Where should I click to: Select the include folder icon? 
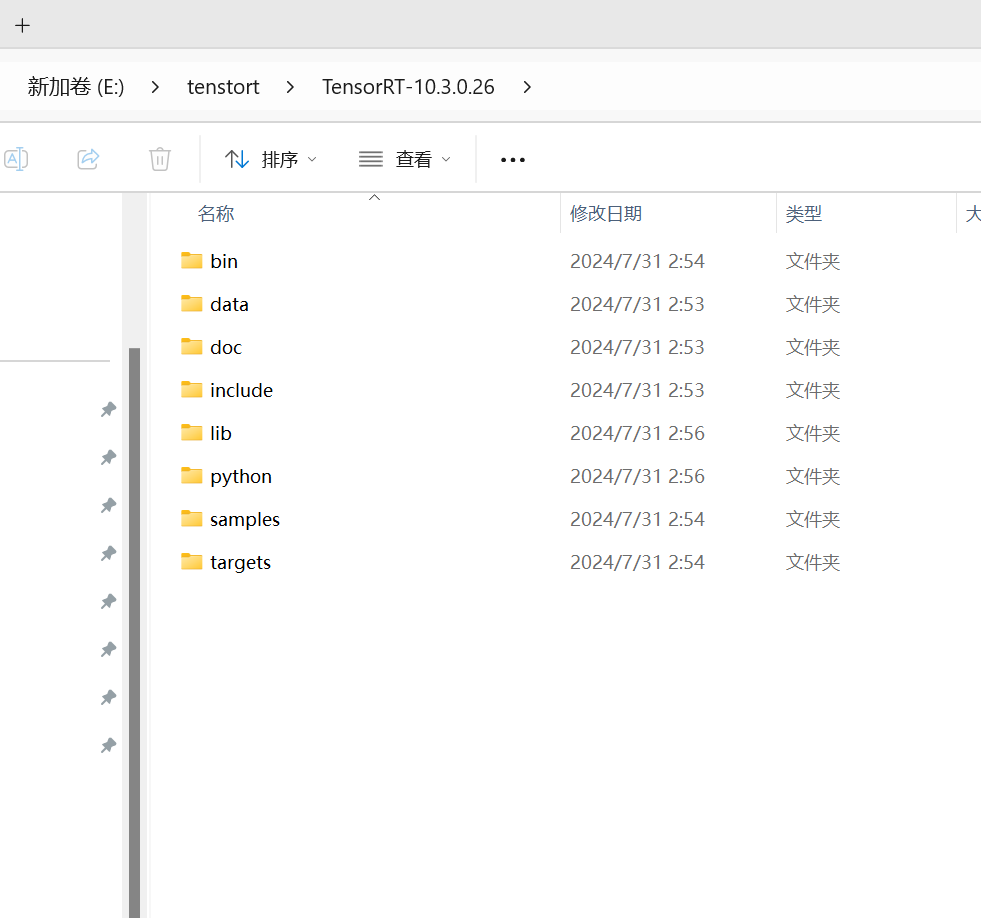click(x=191, y=390)
